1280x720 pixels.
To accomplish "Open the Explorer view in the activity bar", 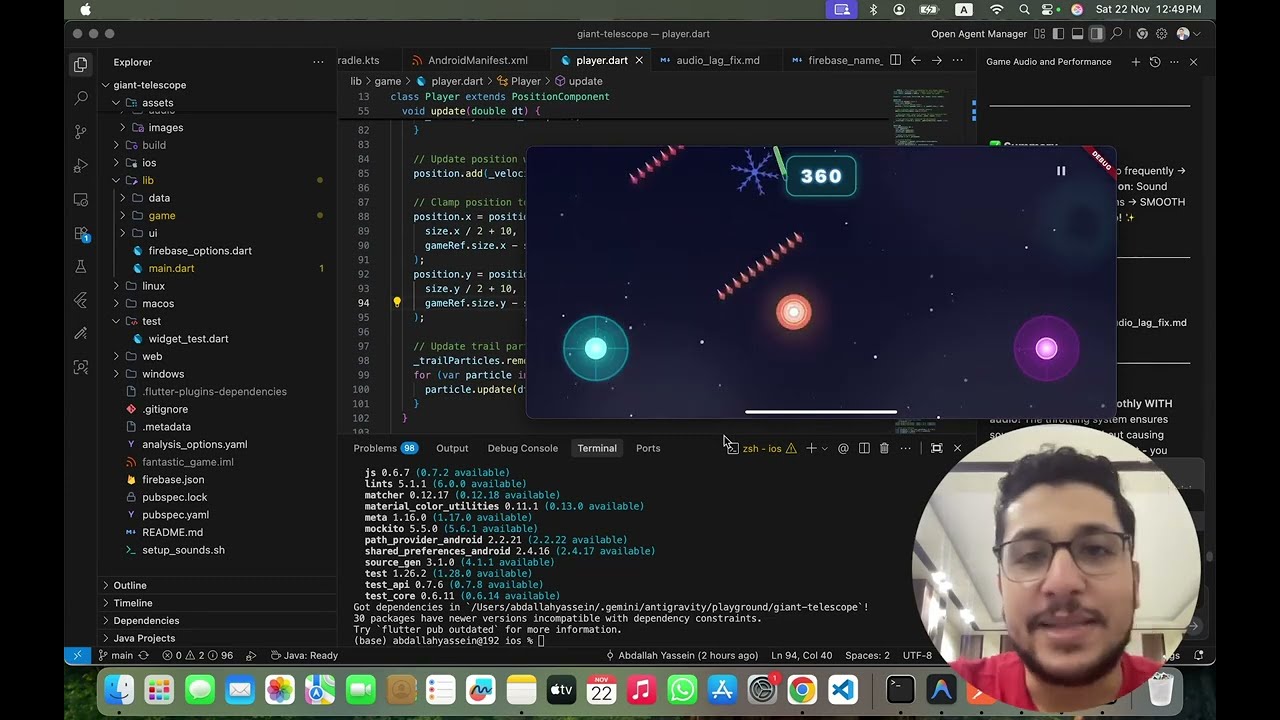I will pos(81,65).
